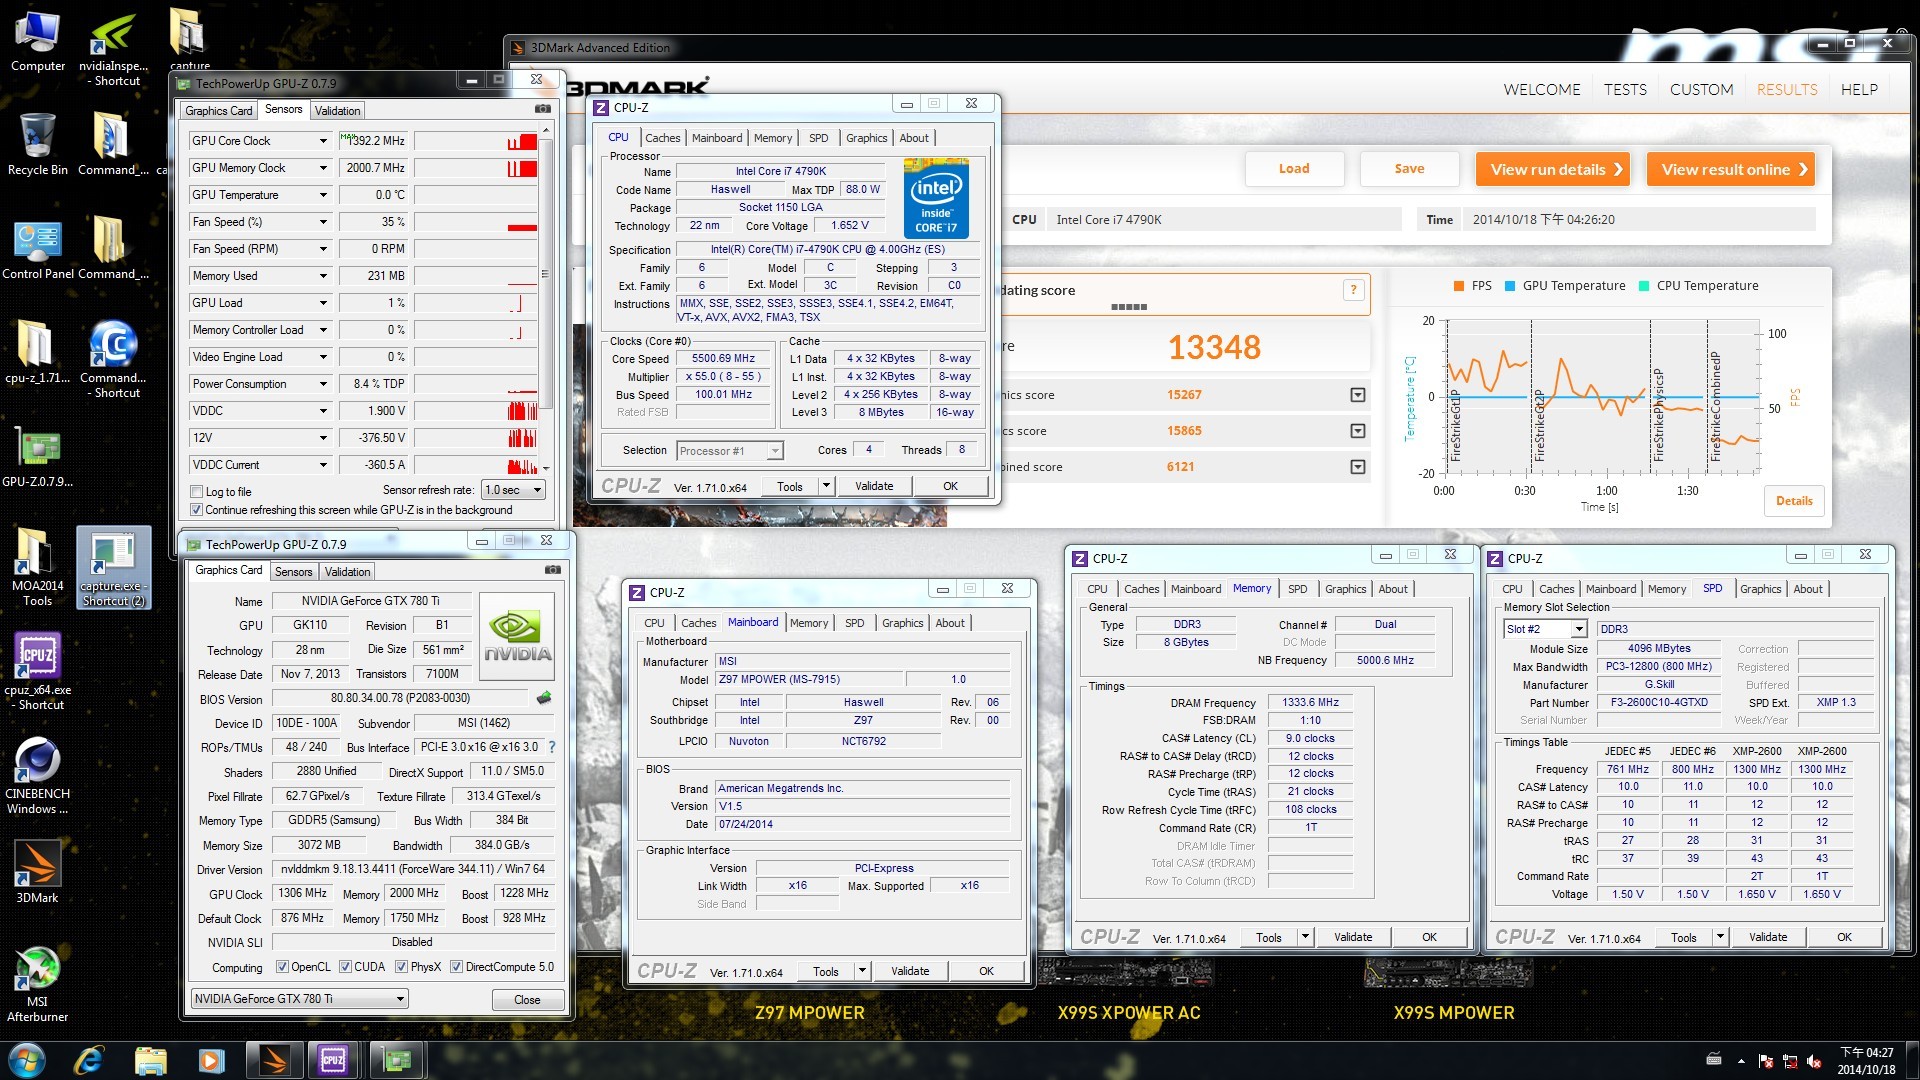The width and height of the screenshot is (1920, 1080).
Task: Click the question mark help icon in 3DMark score panel
Action: tap(1353, 290)
